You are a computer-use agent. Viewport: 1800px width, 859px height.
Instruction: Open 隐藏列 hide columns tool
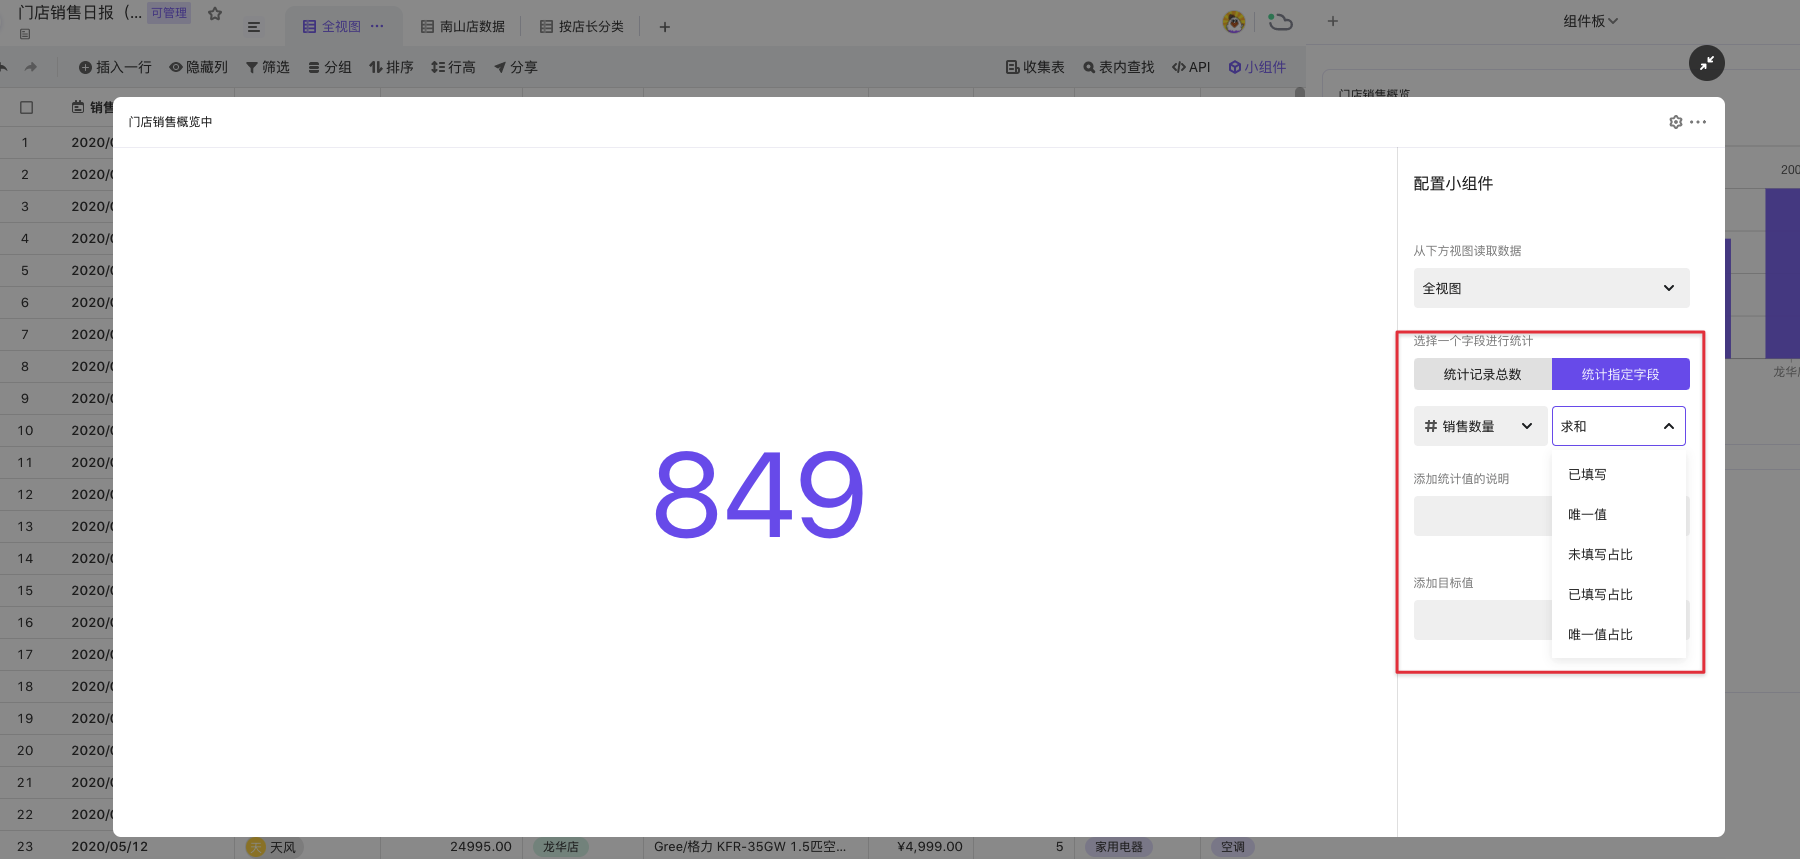tap(198, 67)
